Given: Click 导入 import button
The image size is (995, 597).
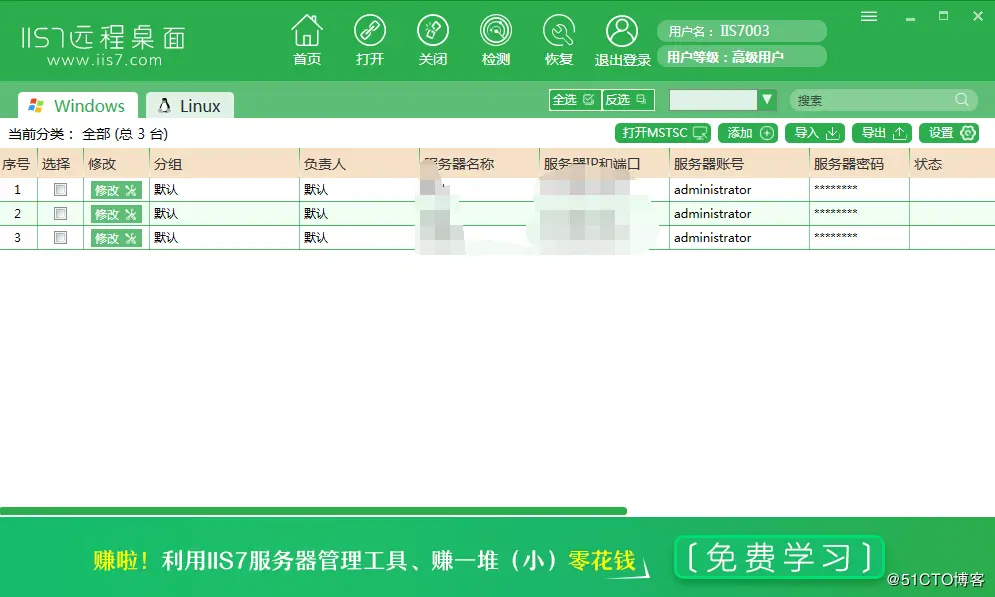Looking at the screenshot, I should coord(815,133).
